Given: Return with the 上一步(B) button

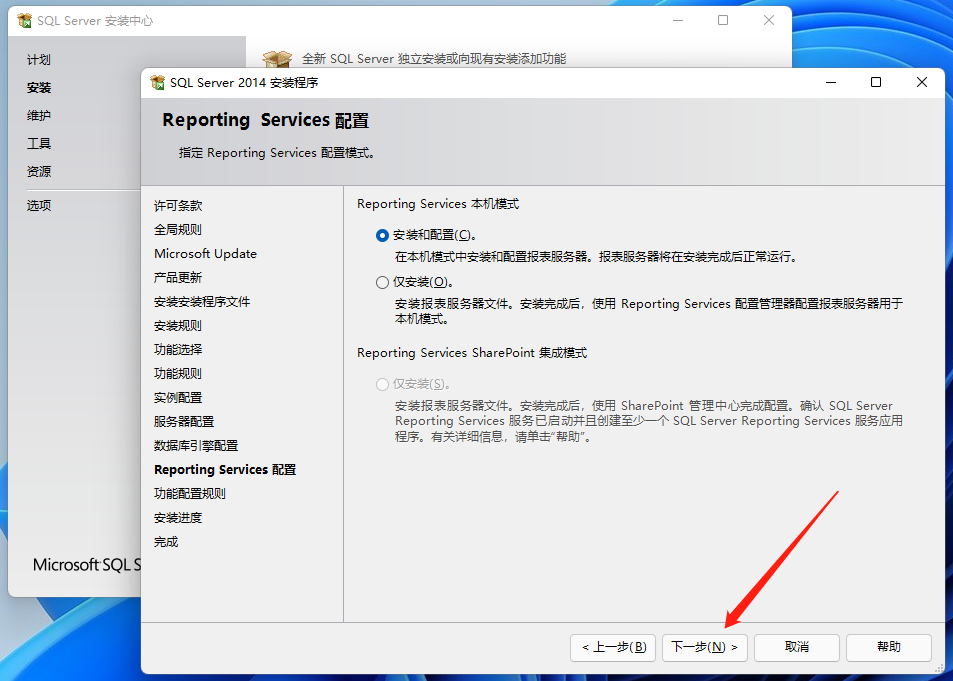Looking at the screenshot, I should tap(613, 648).
